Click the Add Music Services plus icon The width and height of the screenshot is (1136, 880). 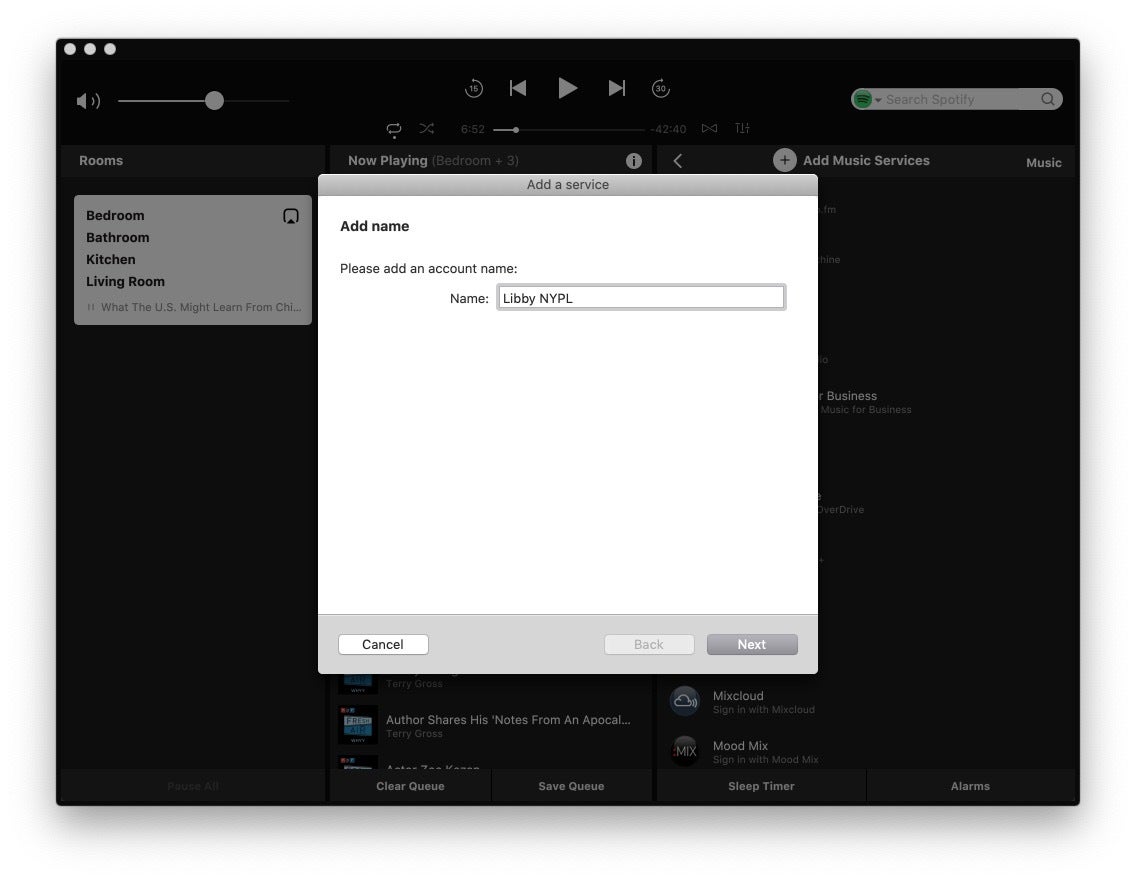[x=785, y=160]
